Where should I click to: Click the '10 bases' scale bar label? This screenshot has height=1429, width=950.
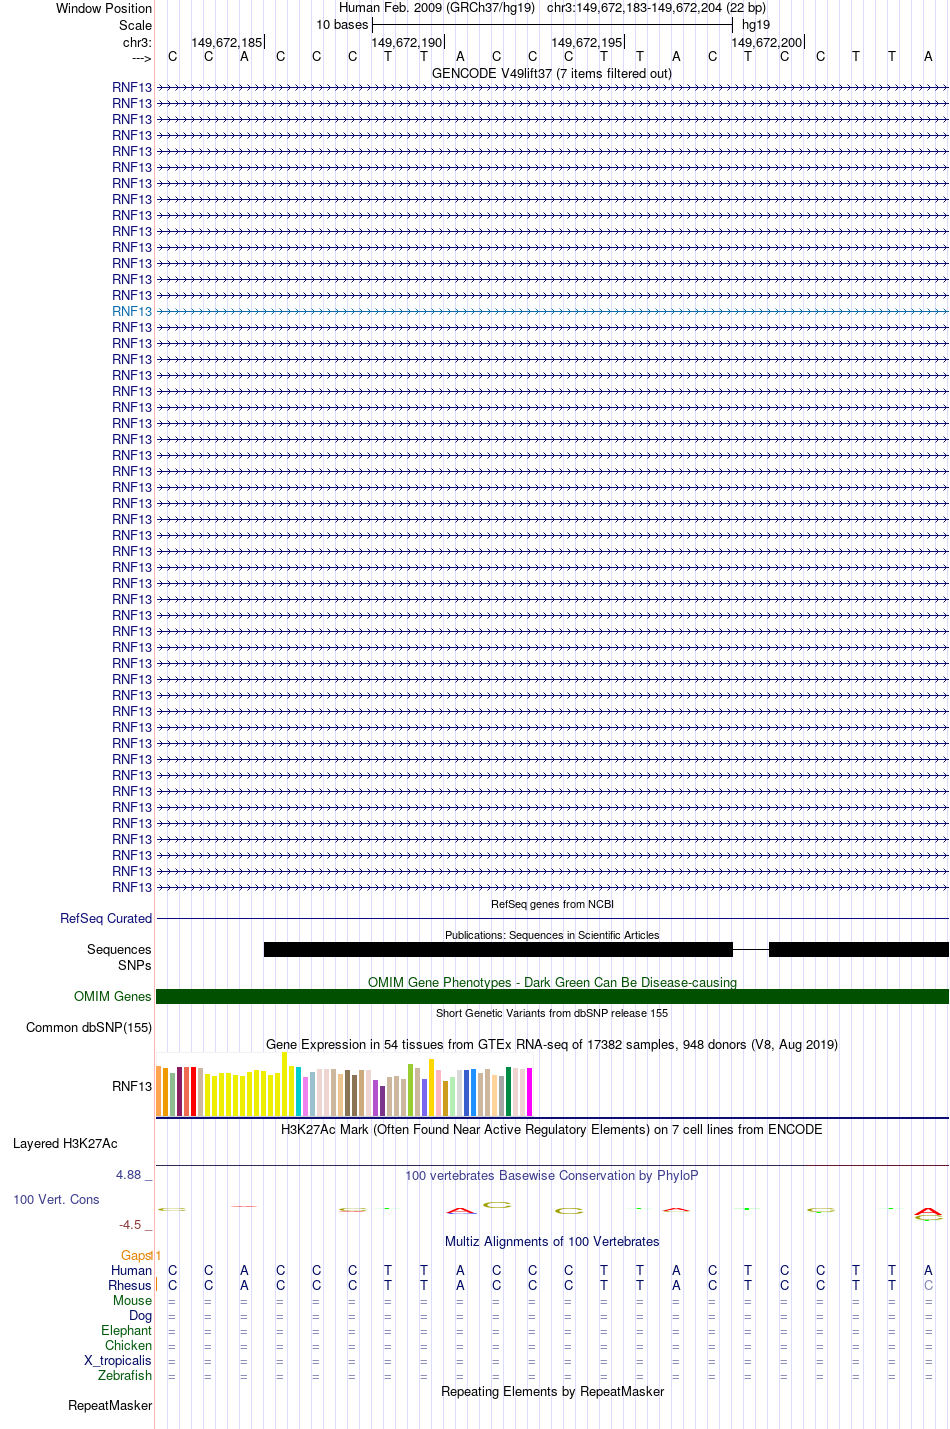(342, 24)
